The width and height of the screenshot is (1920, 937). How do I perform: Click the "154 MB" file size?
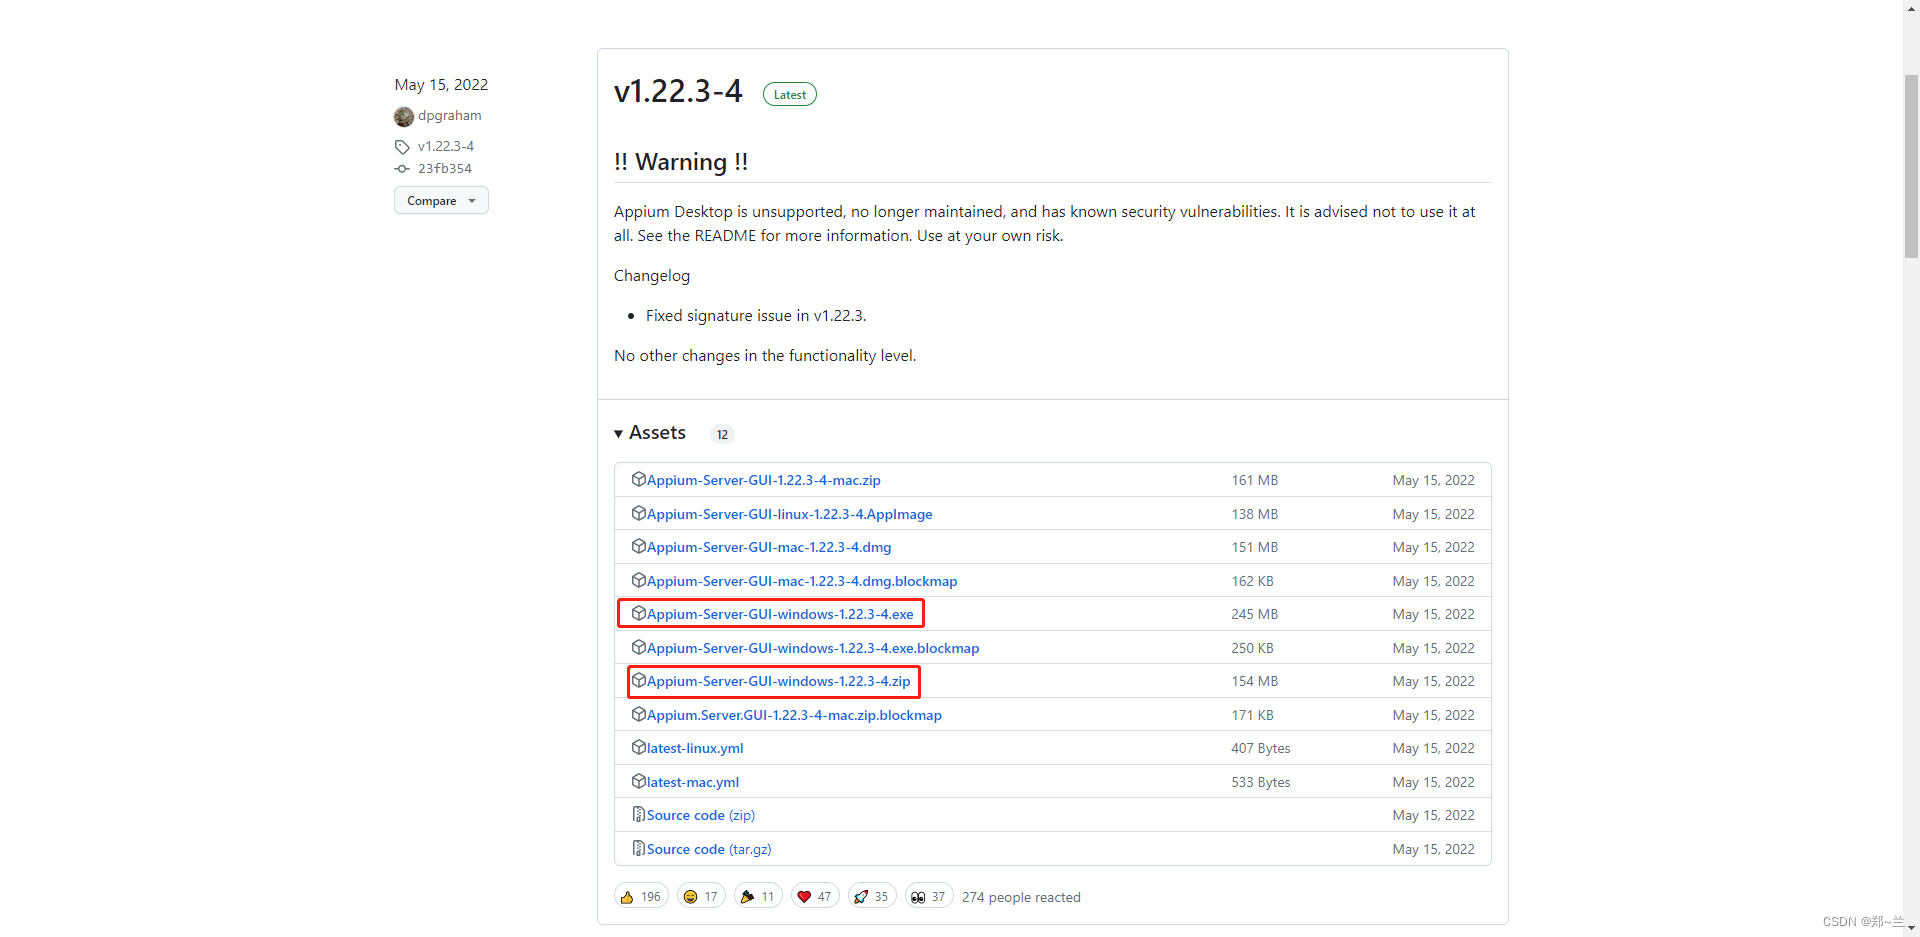tap(1254, 682)
